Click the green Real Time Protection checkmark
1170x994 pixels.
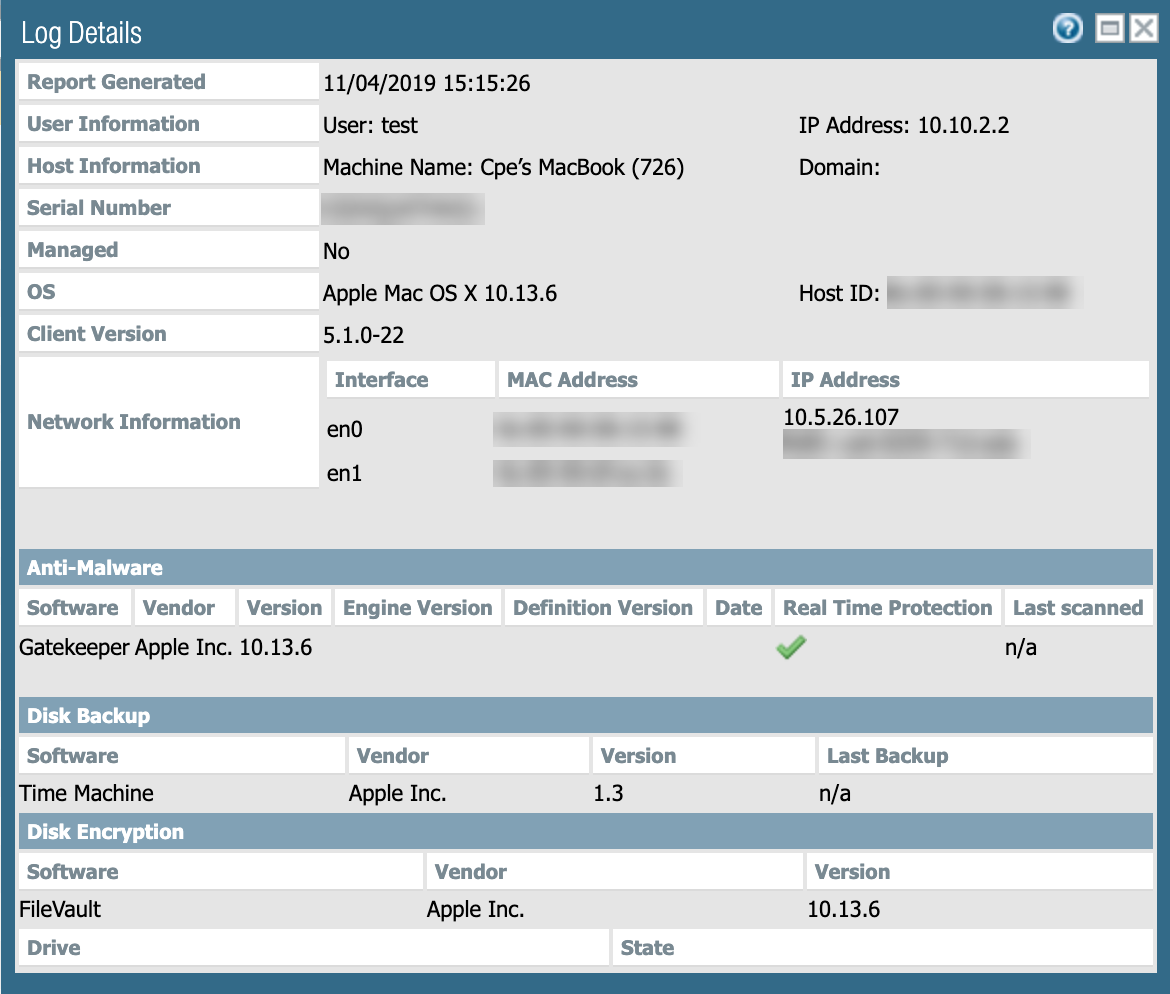point(791,648)
